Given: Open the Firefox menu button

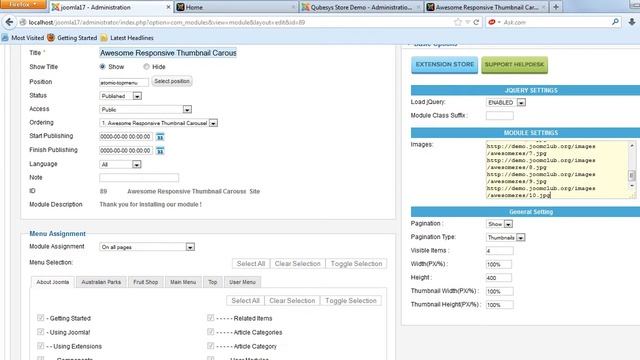Looking at the screenshot, I should (x=23, y=4).
